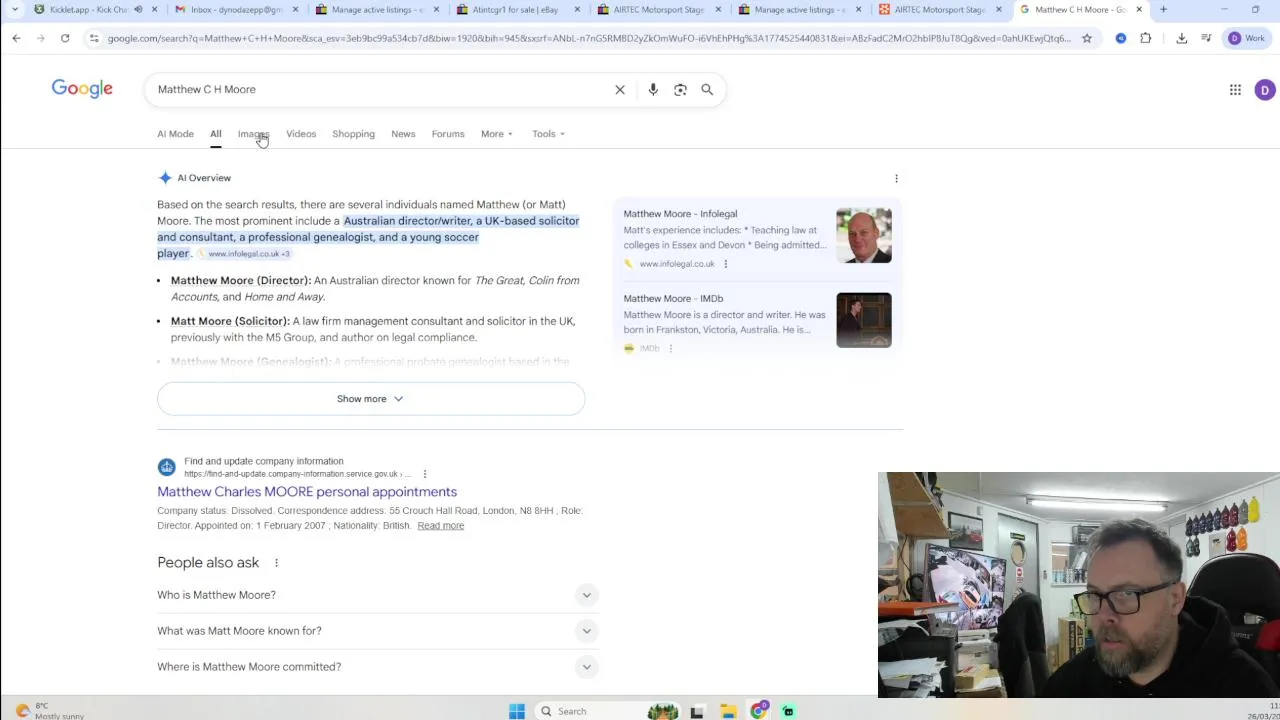Open the People also ask options
The width and height of the screenshot is (1280, 720).
point(276,563)
